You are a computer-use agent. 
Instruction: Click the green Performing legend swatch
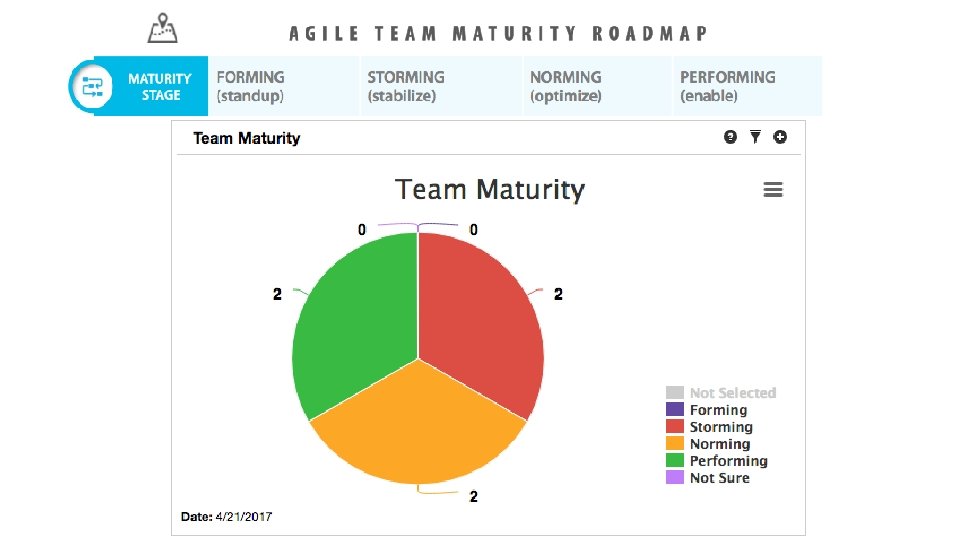675,461
